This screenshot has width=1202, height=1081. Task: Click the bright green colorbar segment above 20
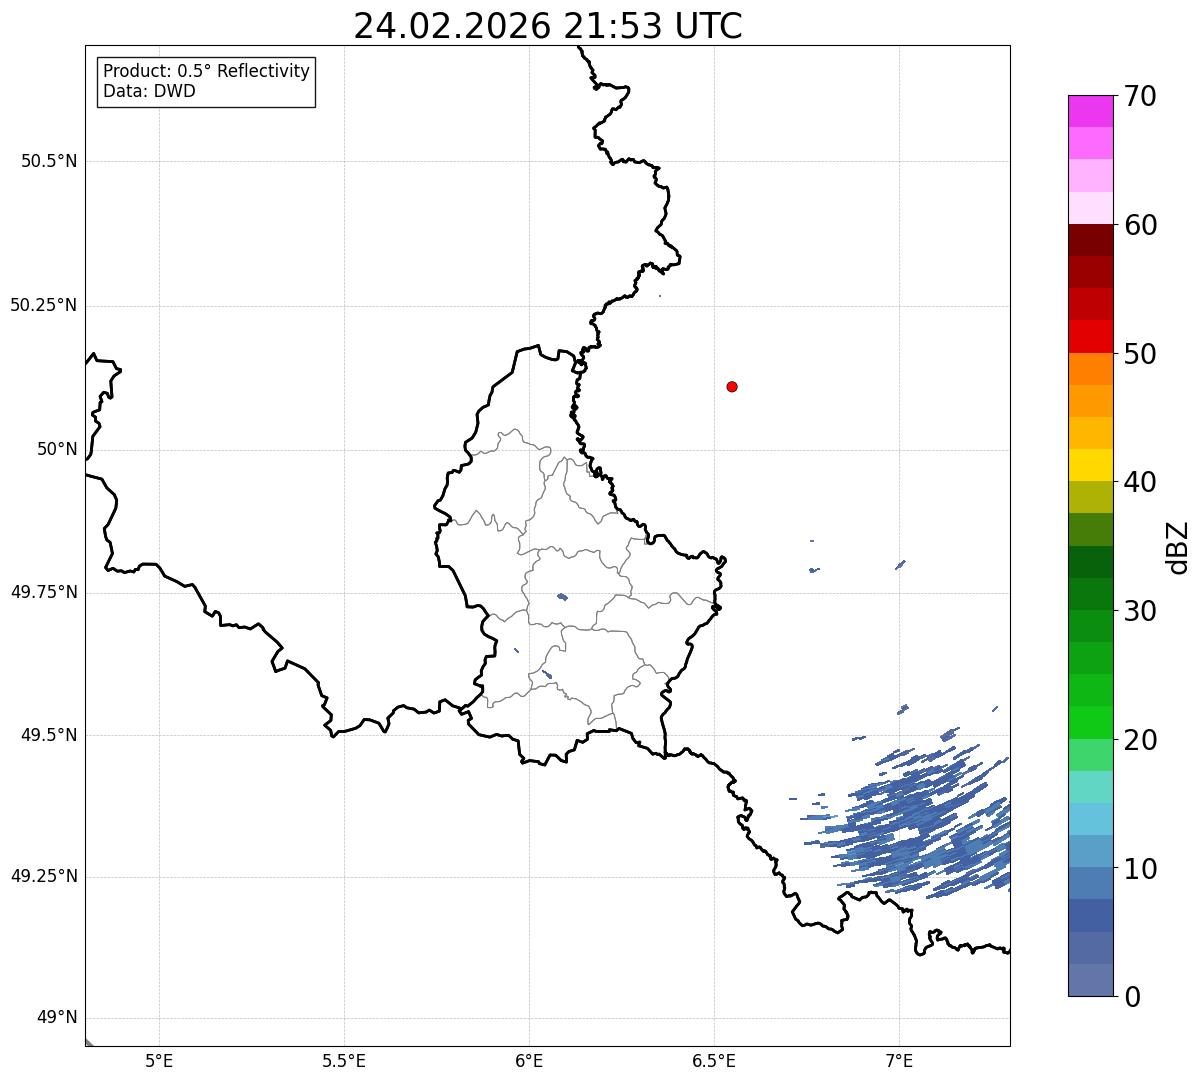click(x=1090, y=723)
